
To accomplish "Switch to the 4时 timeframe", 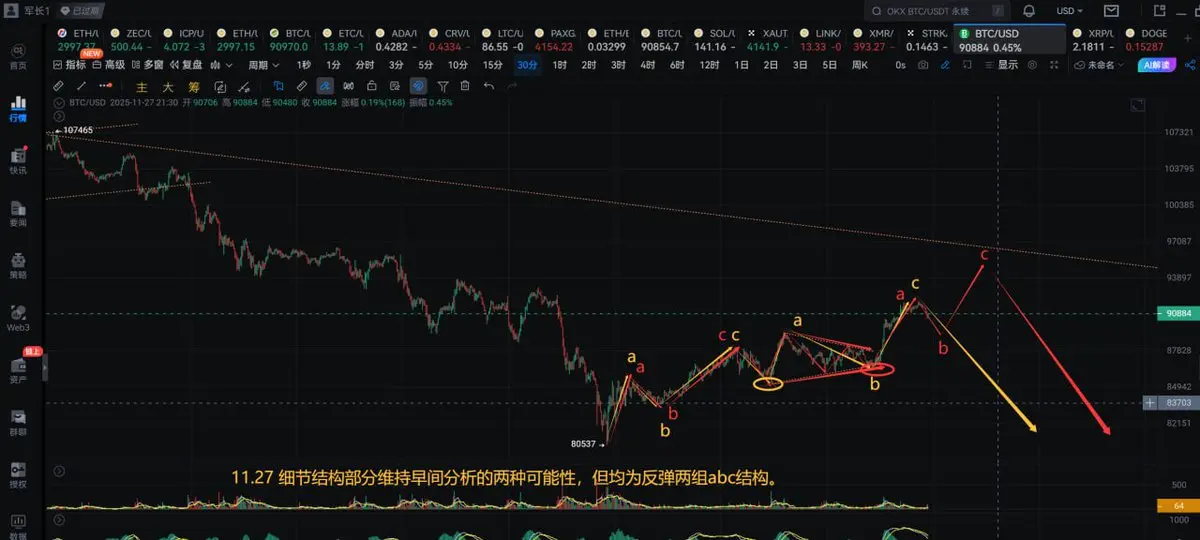I will pos(648,64).
